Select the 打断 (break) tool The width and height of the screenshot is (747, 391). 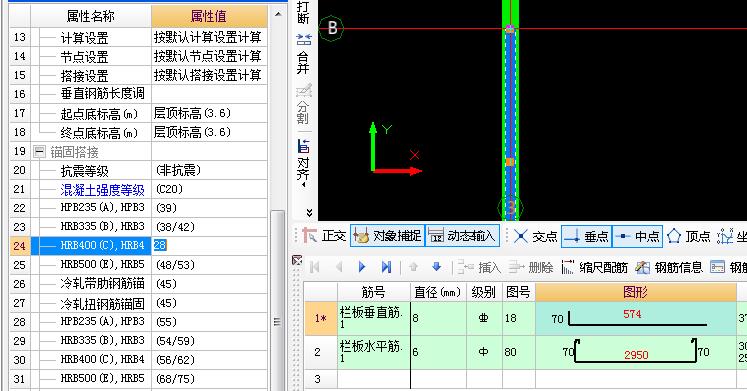click(x=303, y=12)
